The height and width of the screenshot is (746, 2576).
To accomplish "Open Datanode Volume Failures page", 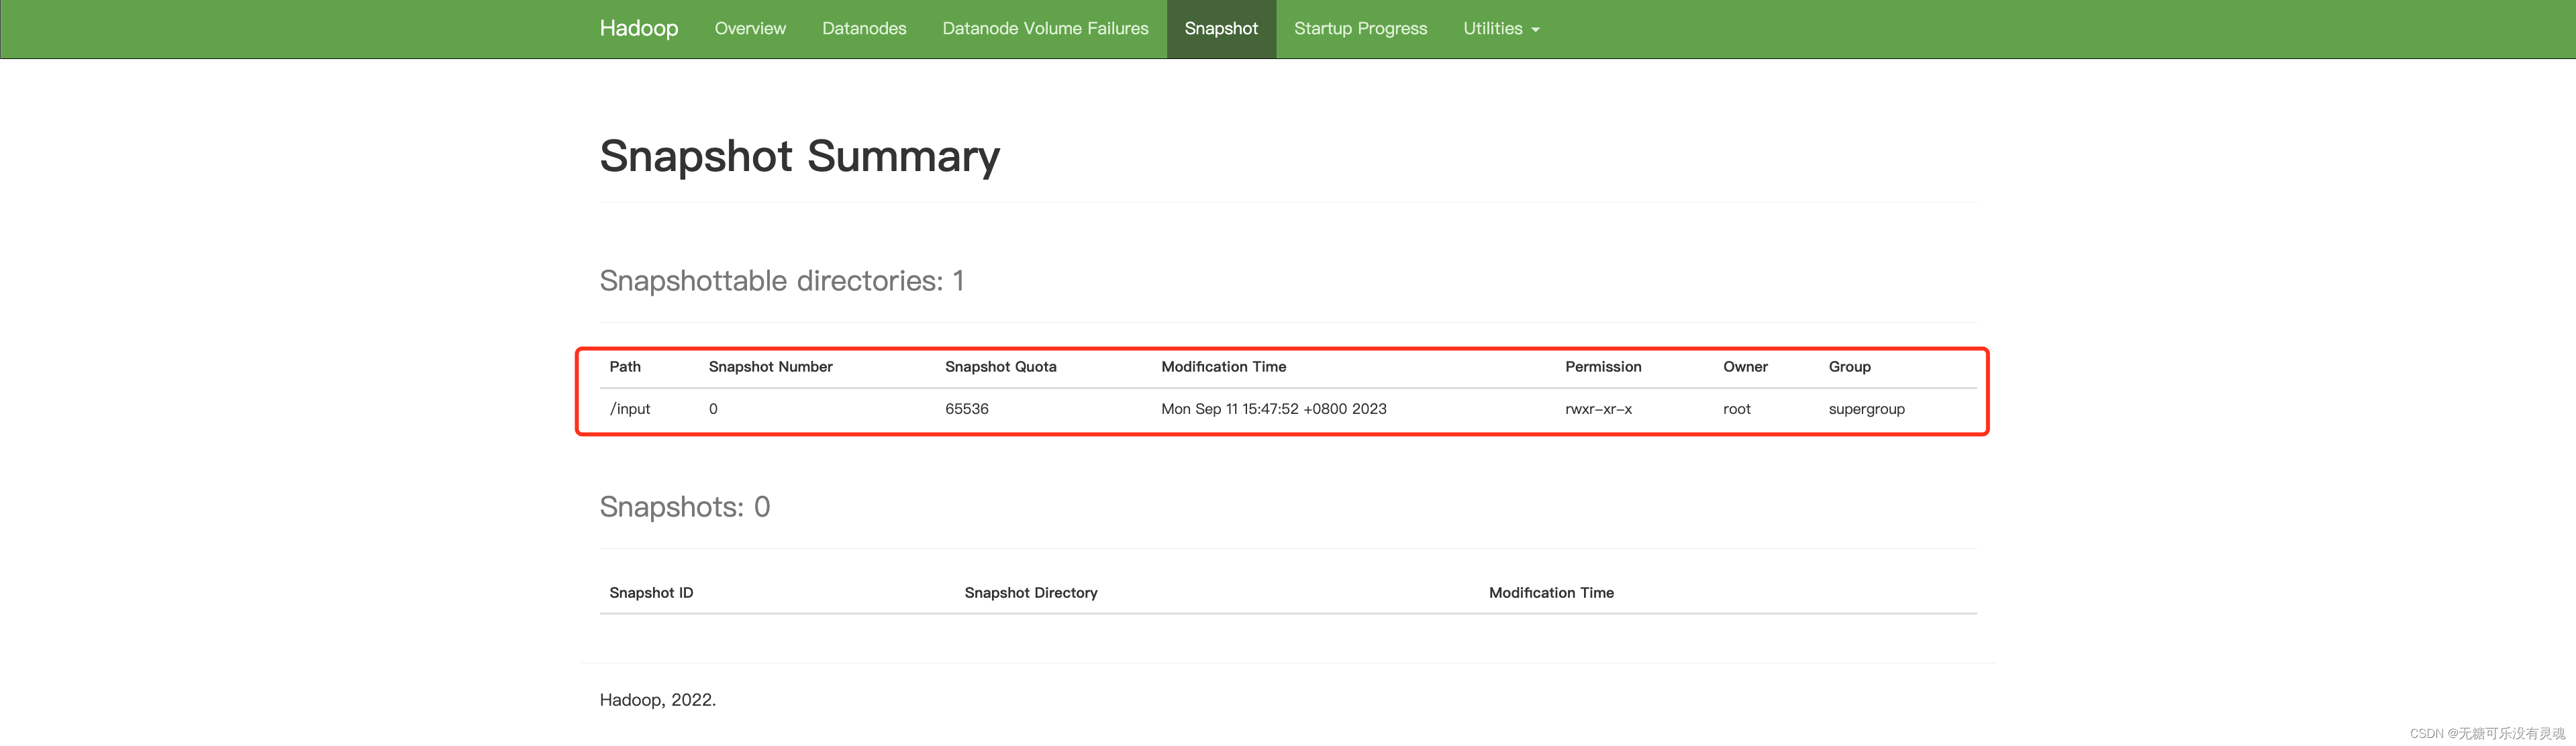I will [x=1045, y=28].
